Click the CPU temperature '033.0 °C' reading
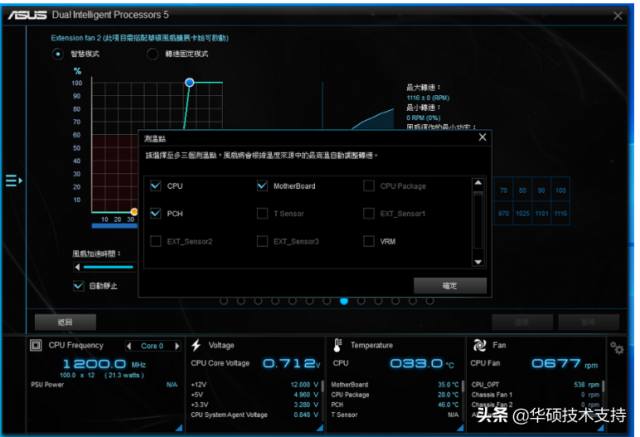640x437 pixels. tap(422, 364)
